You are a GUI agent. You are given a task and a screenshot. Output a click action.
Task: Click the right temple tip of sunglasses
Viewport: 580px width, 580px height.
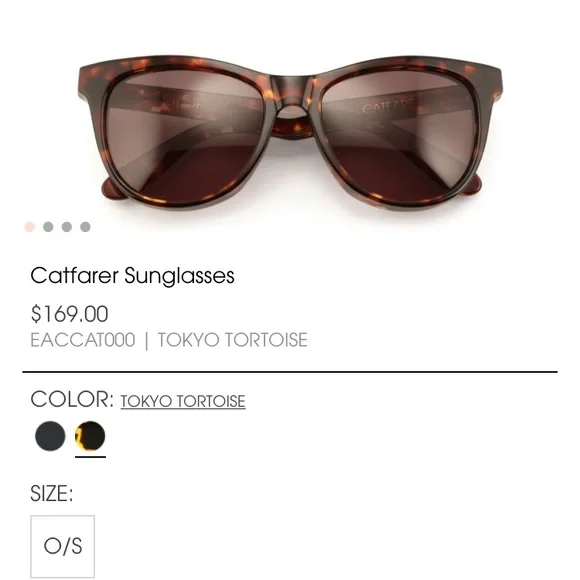pyautogui.click(x=473, y=184)
